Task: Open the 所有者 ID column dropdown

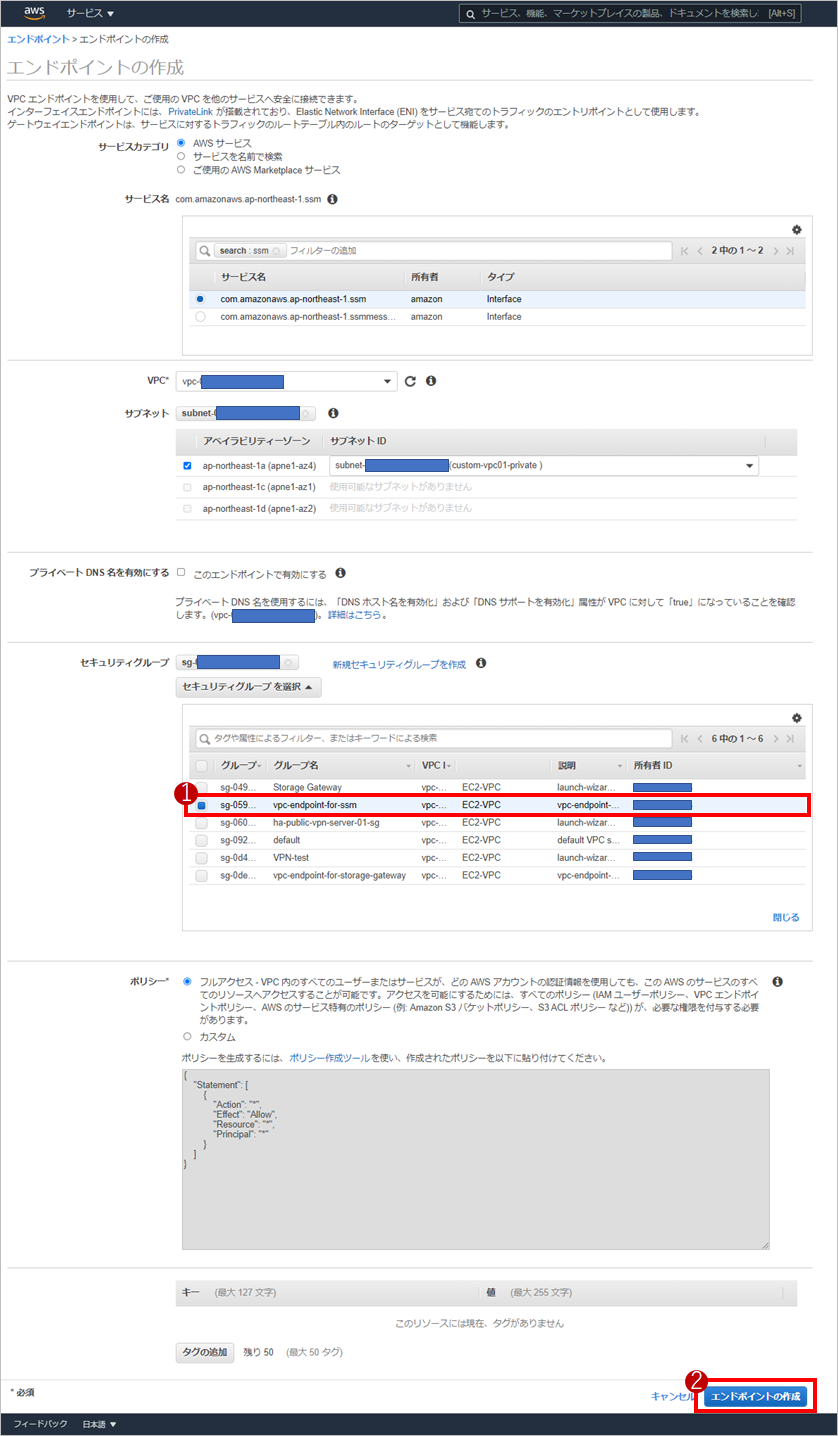Action: (x=800, y=766)
